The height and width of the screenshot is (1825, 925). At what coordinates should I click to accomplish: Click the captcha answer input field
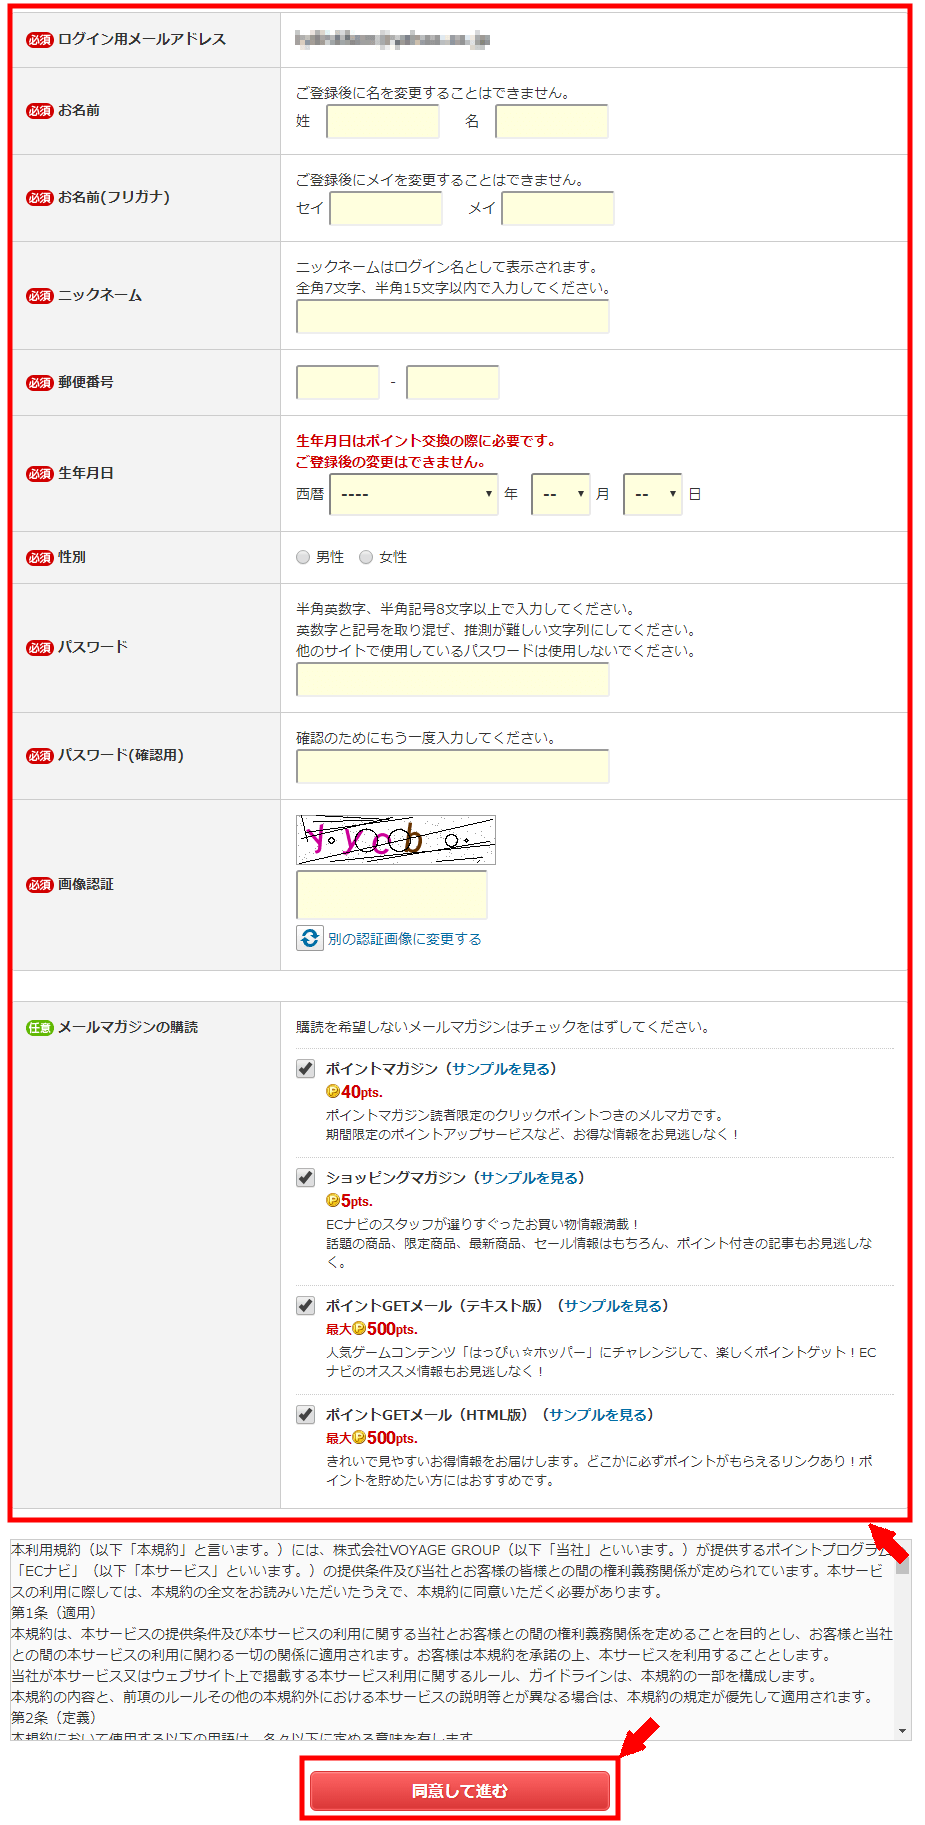tap(392, 895)
